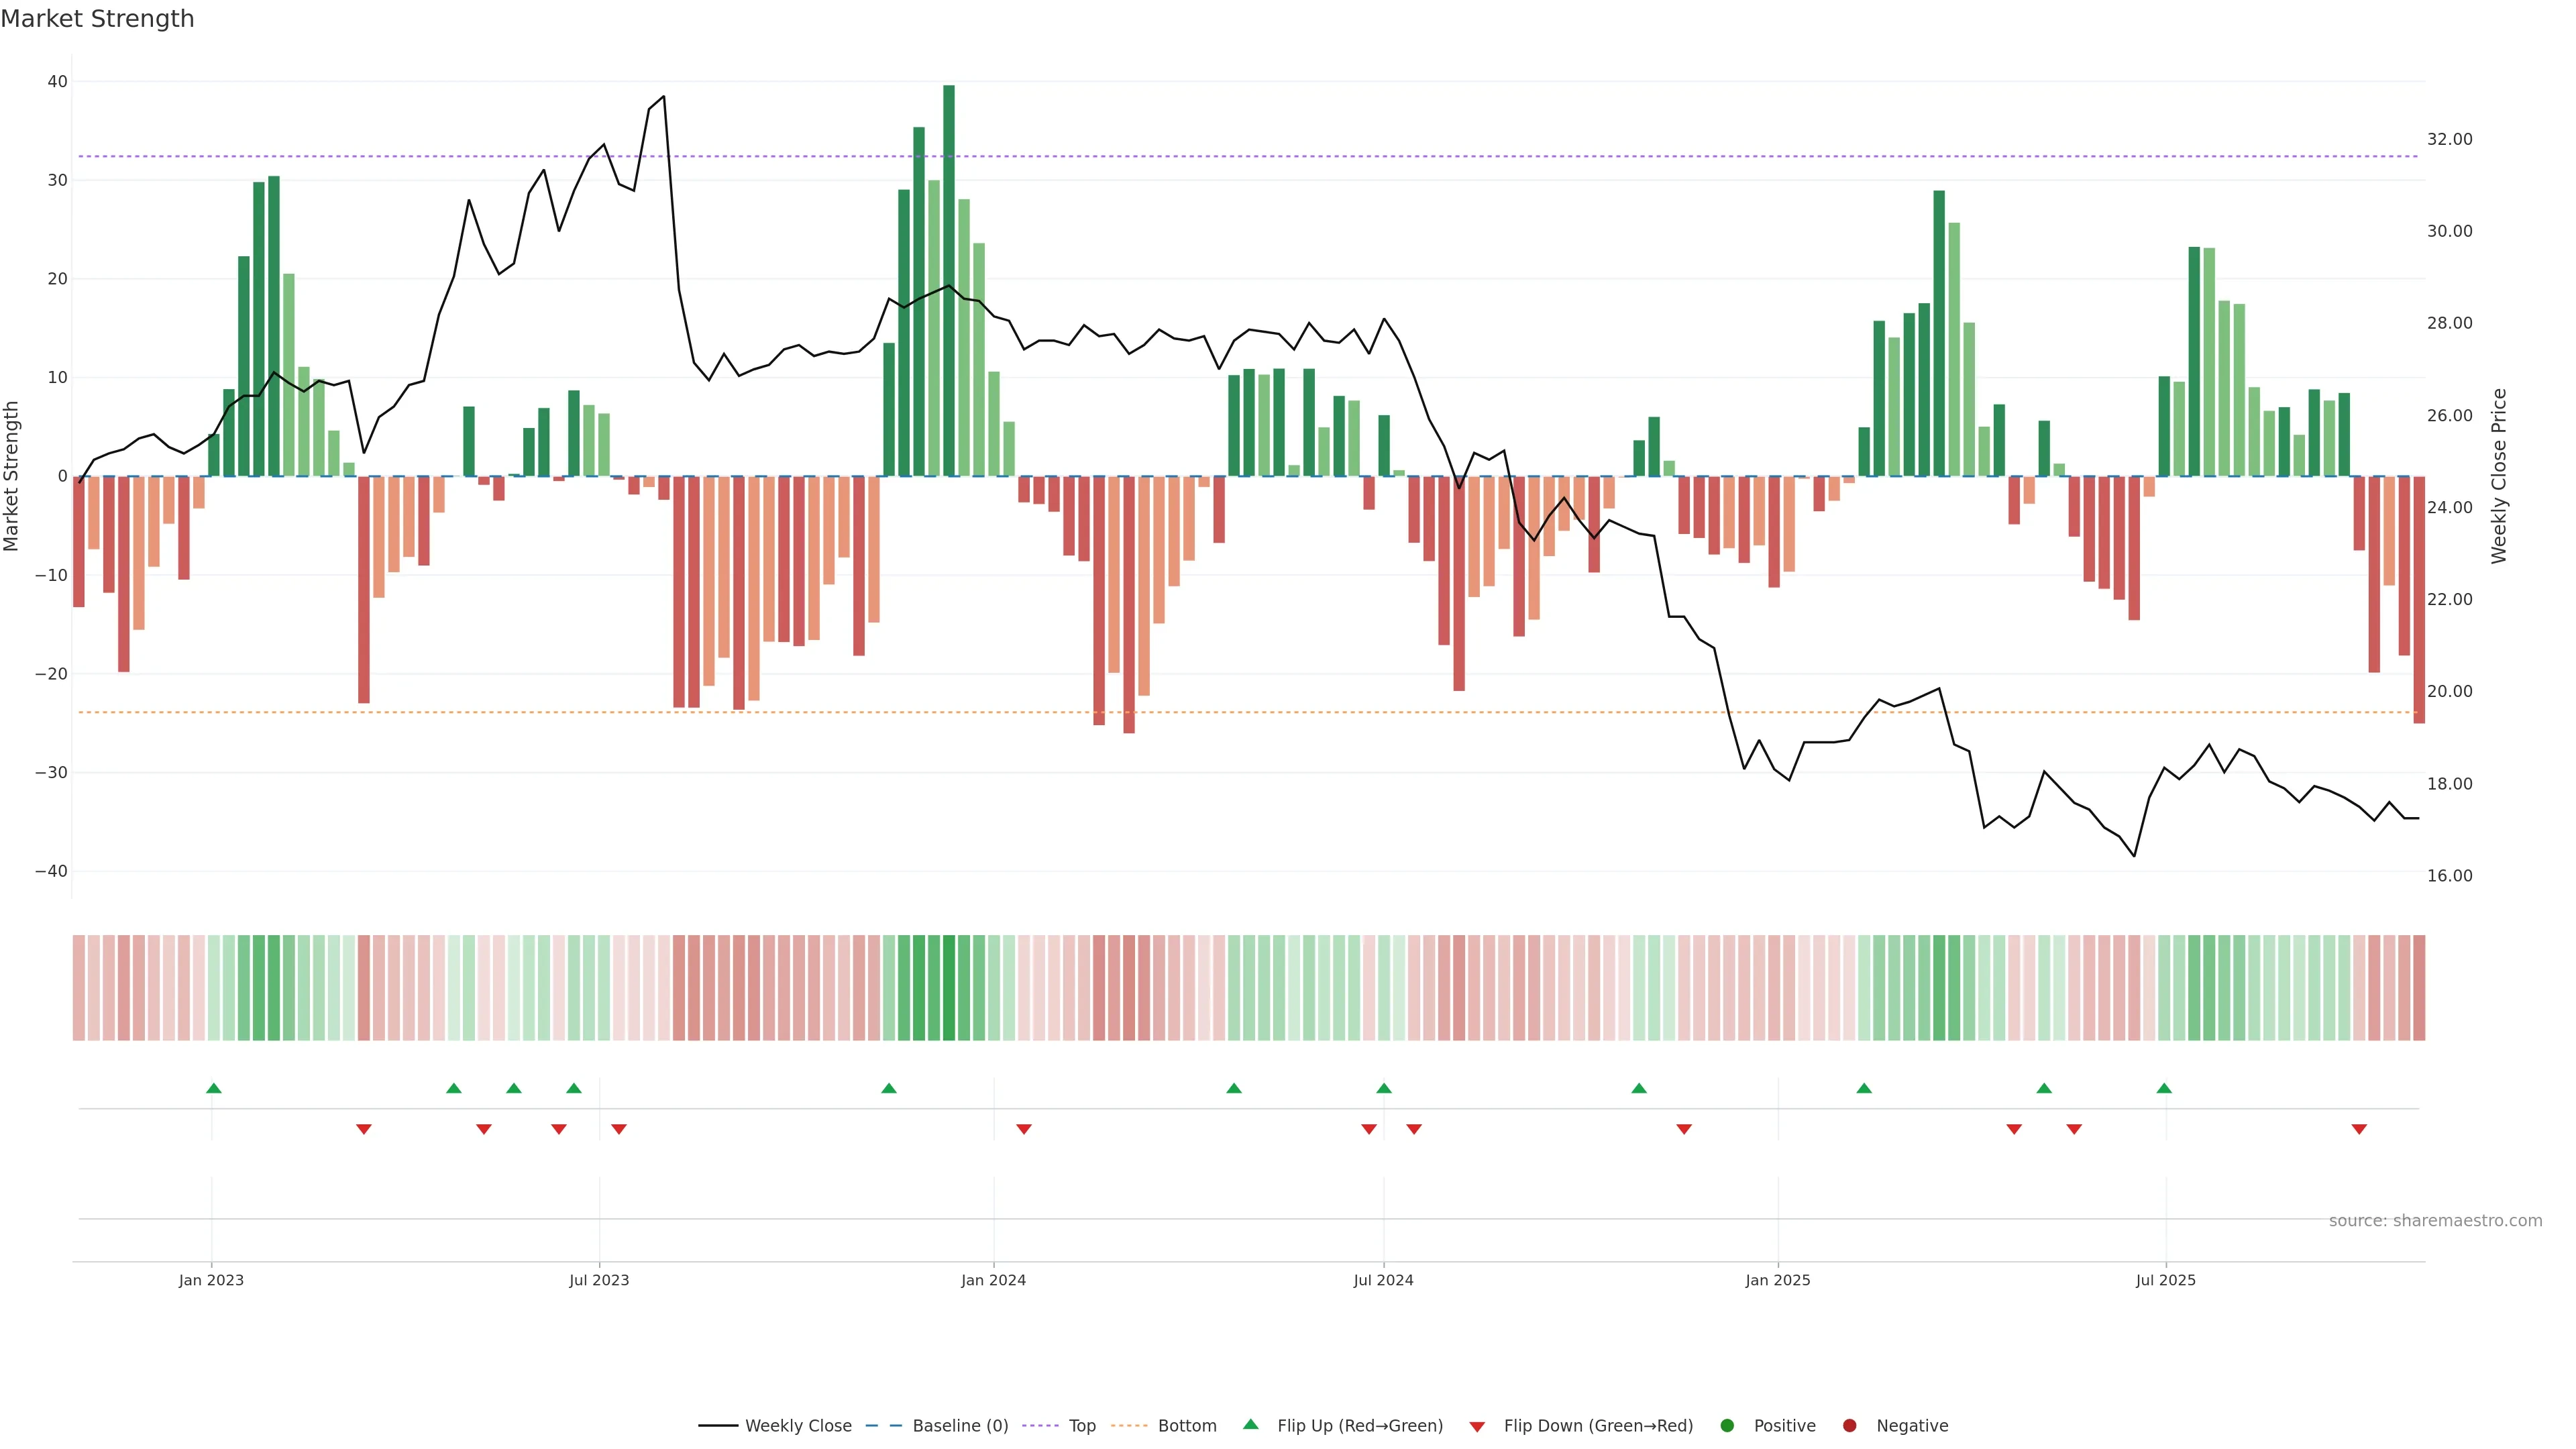Click the source: sharemaestro.com text
This screenshot has width=2576, height=1449.
(x=2435, y=1221)
